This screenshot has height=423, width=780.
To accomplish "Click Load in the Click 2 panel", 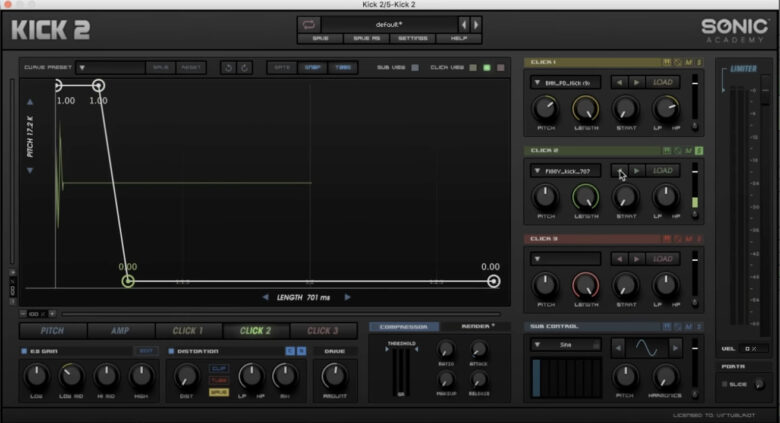I will 663,171.
